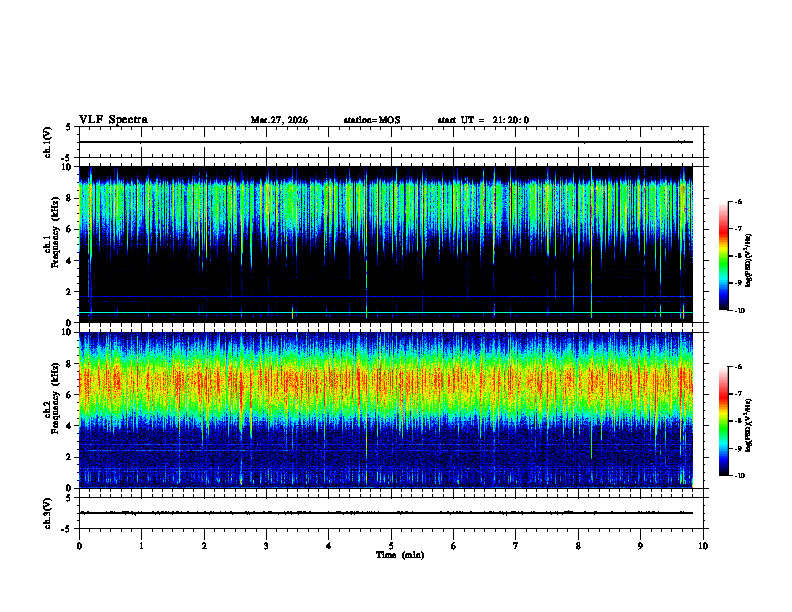Click the time axis tick label "5"
The image size is (792, 612).
pyautogui.click(x=391, y=546)
